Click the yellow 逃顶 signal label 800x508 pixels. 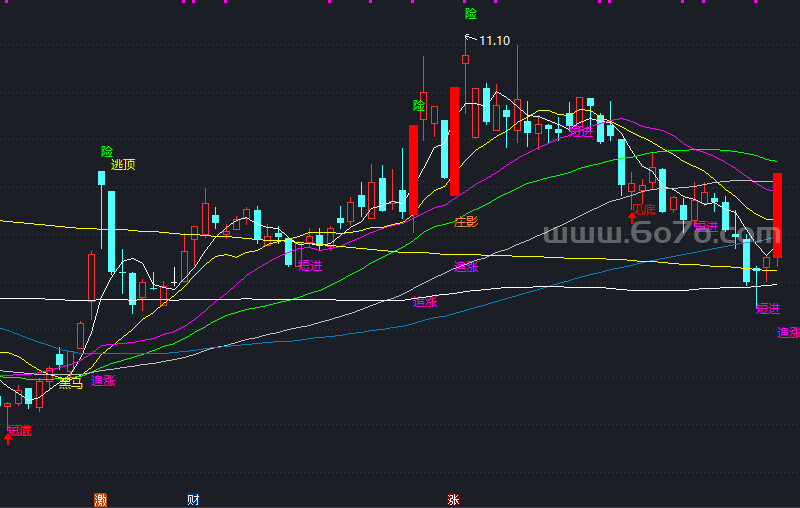123,164
